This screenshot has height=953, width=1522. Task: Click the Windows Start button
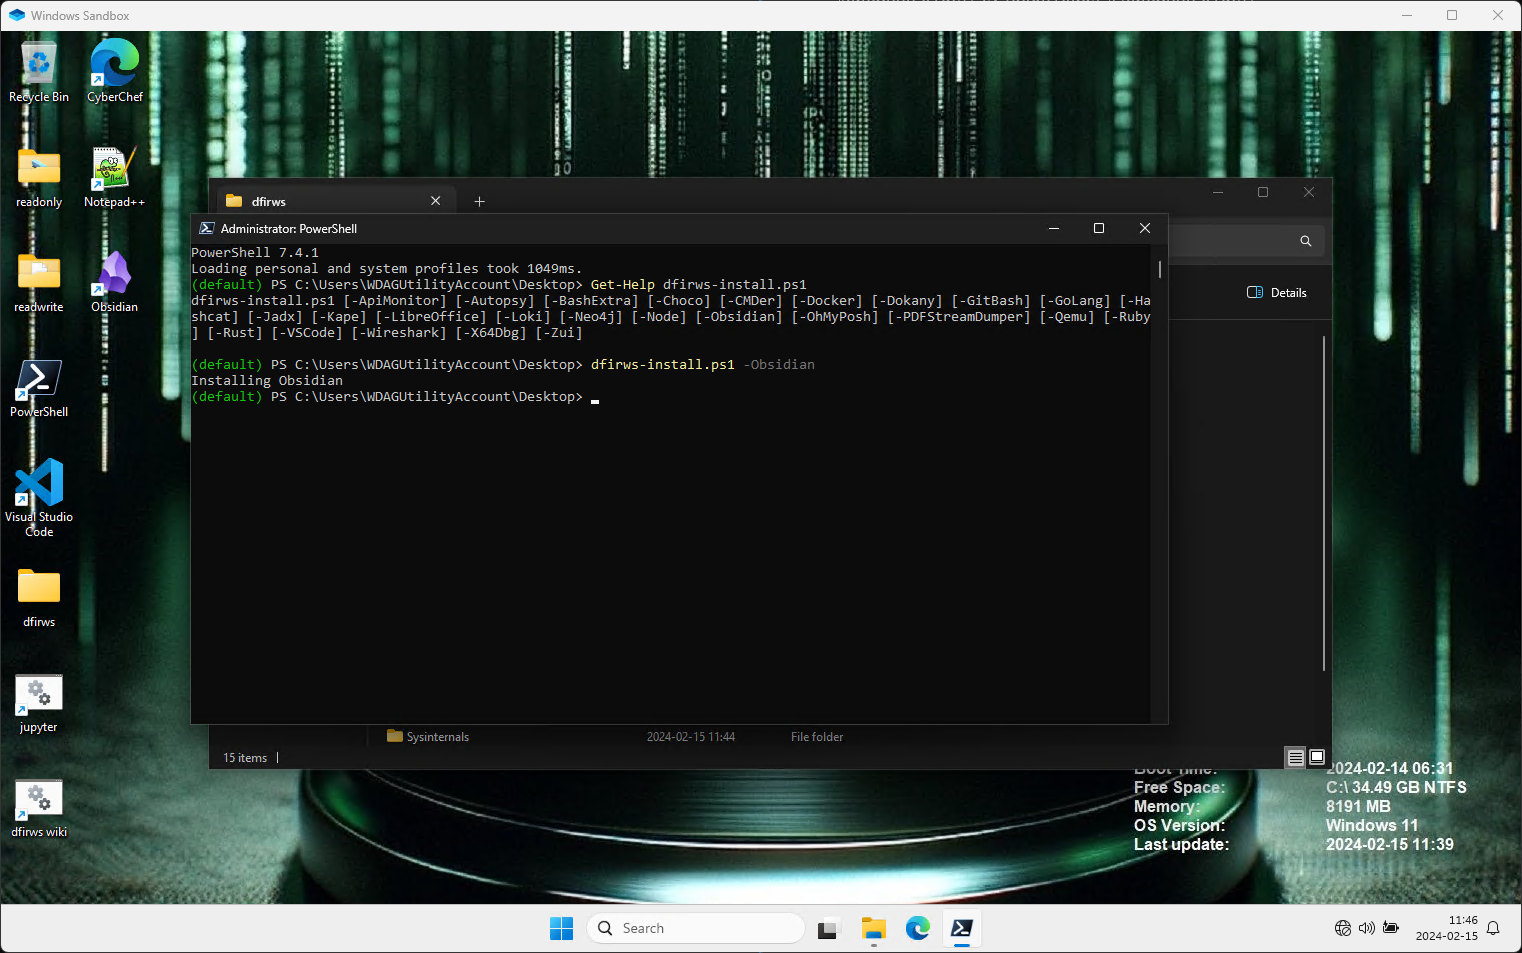point(561,929)
